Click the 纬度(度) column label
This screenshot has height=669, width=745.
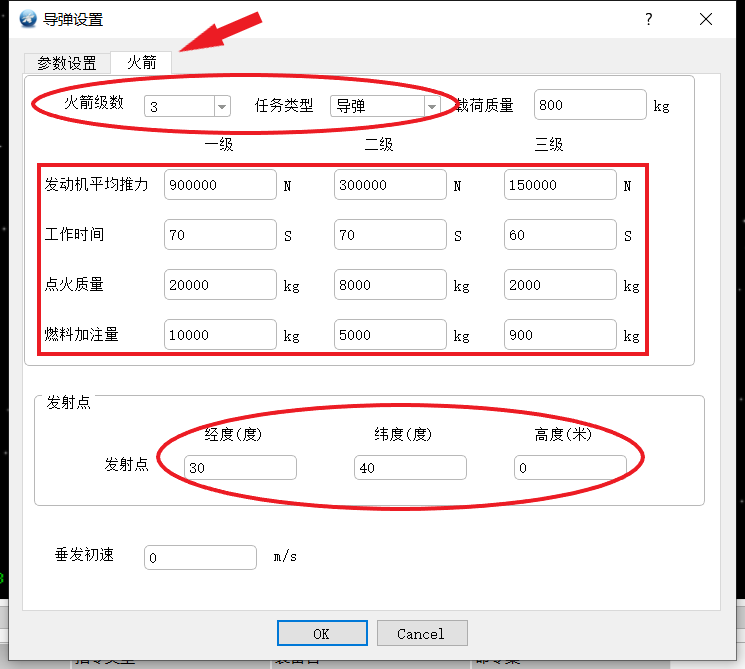pos(403,434)
